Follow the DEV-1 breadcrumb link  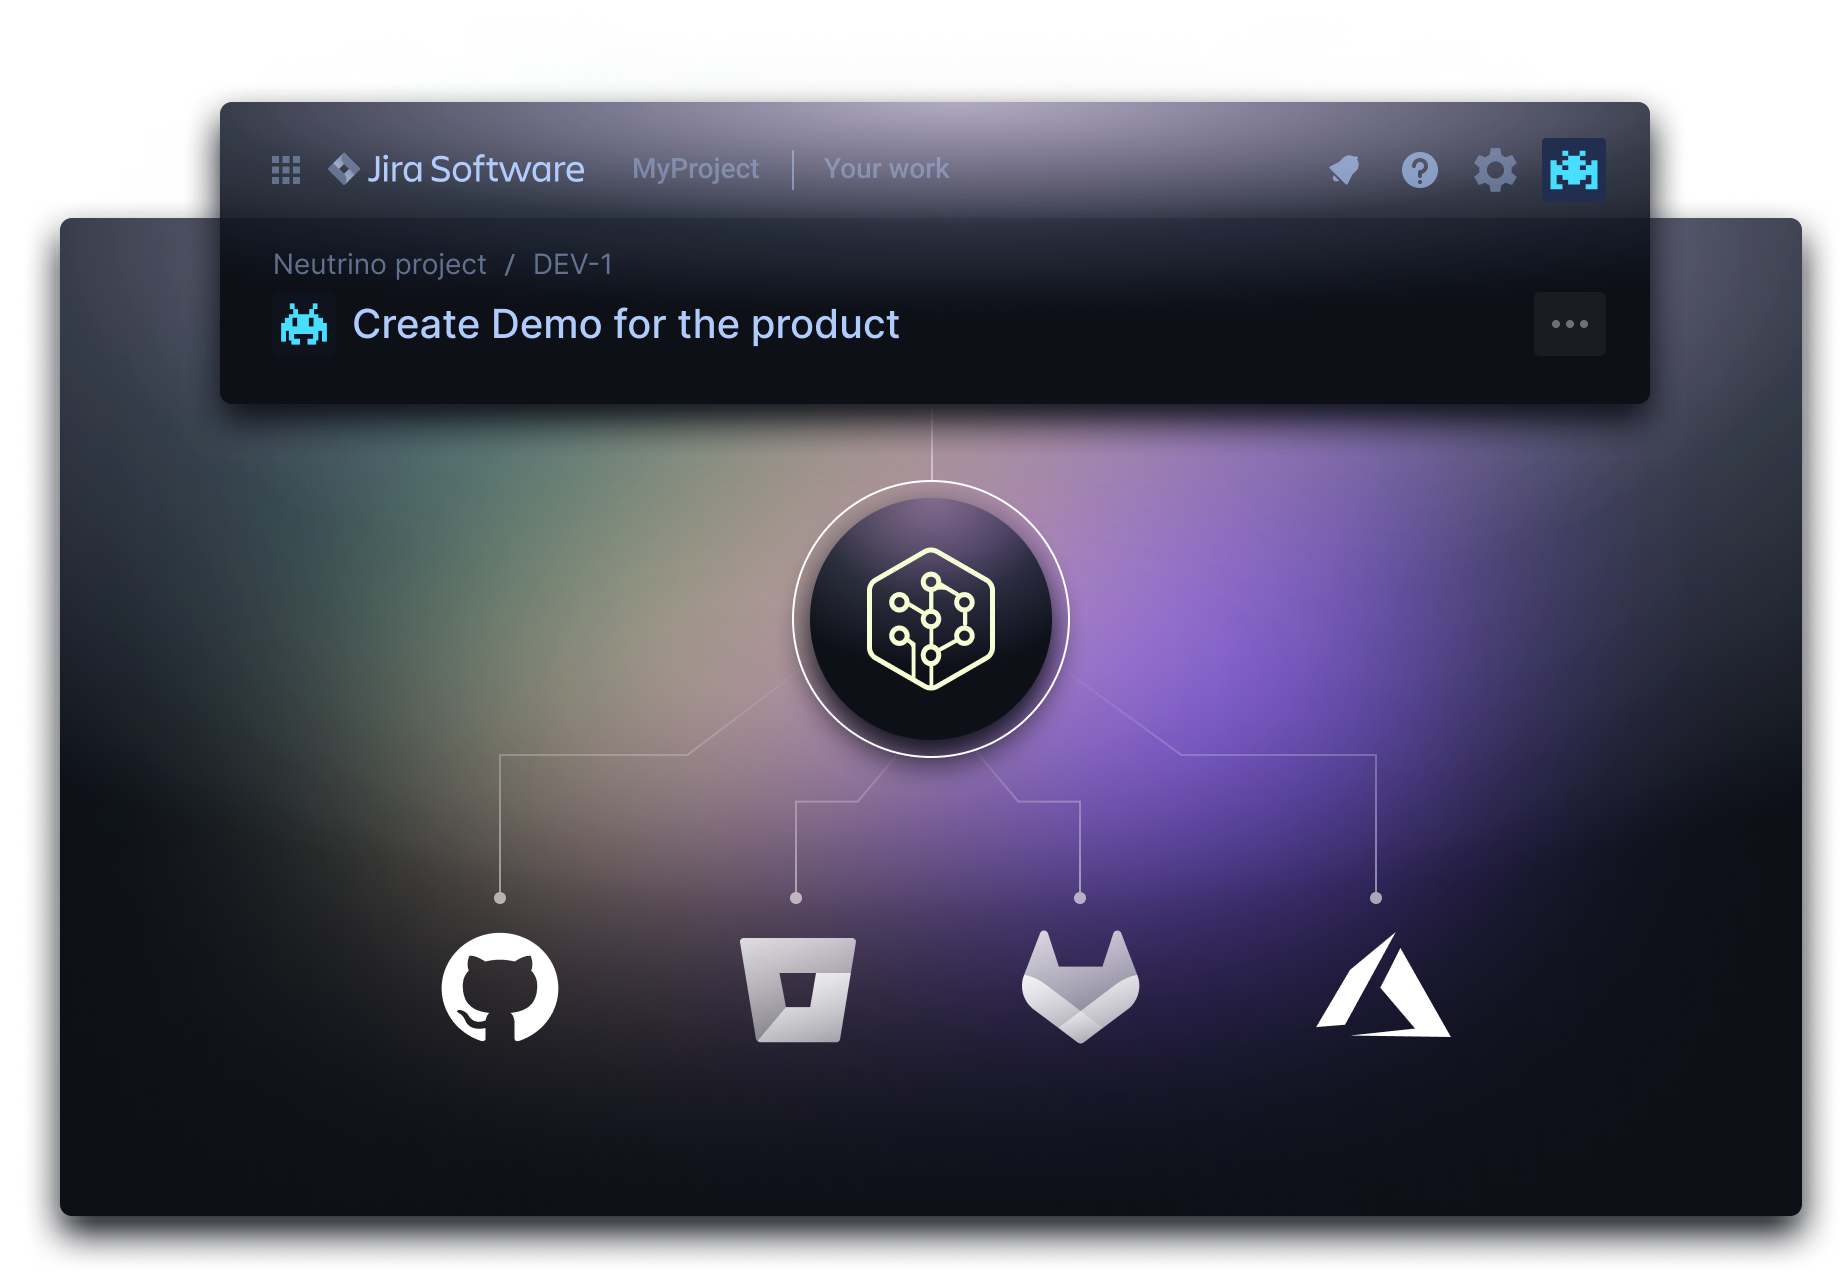(x=572, y=264)
